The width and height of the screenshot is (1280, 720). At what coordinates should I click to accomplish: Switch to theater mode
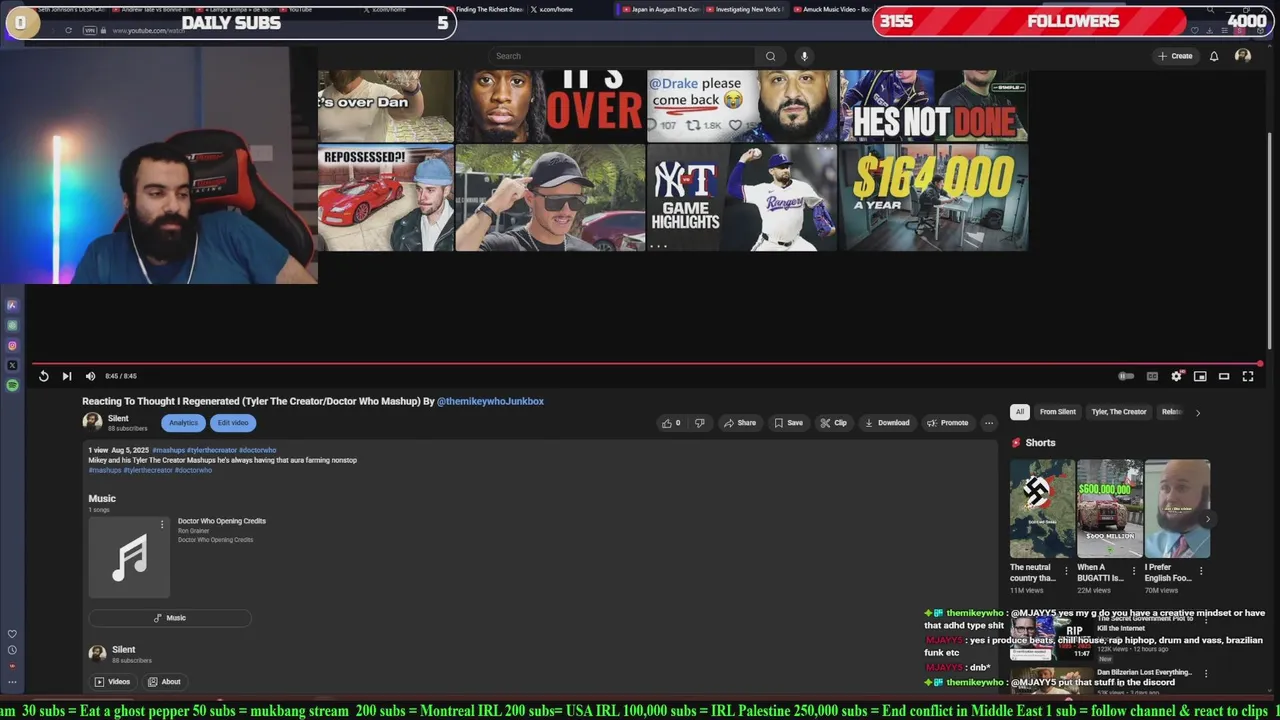click(1224, 376)
